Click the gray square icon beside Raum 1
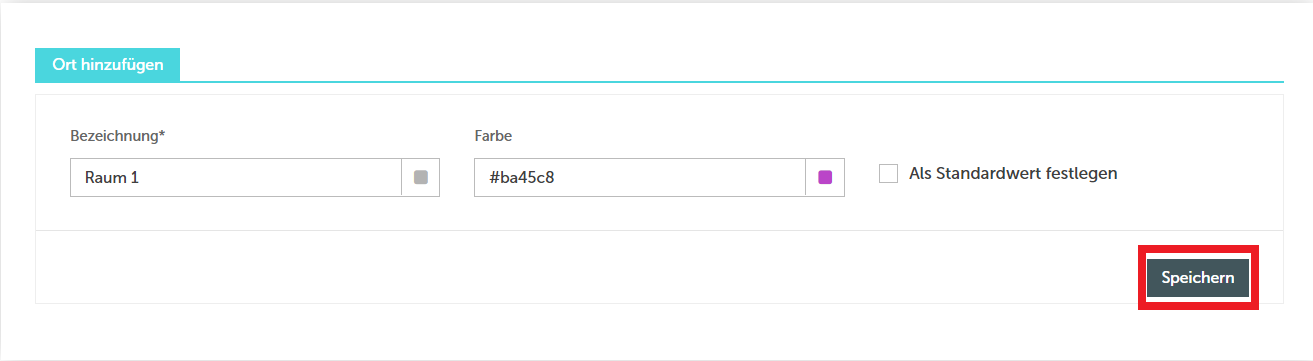 coord(421,177)
